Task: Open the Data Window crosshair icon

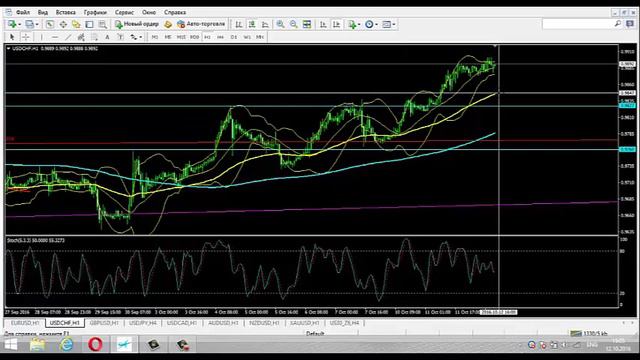Action: [x=63, y=24]
